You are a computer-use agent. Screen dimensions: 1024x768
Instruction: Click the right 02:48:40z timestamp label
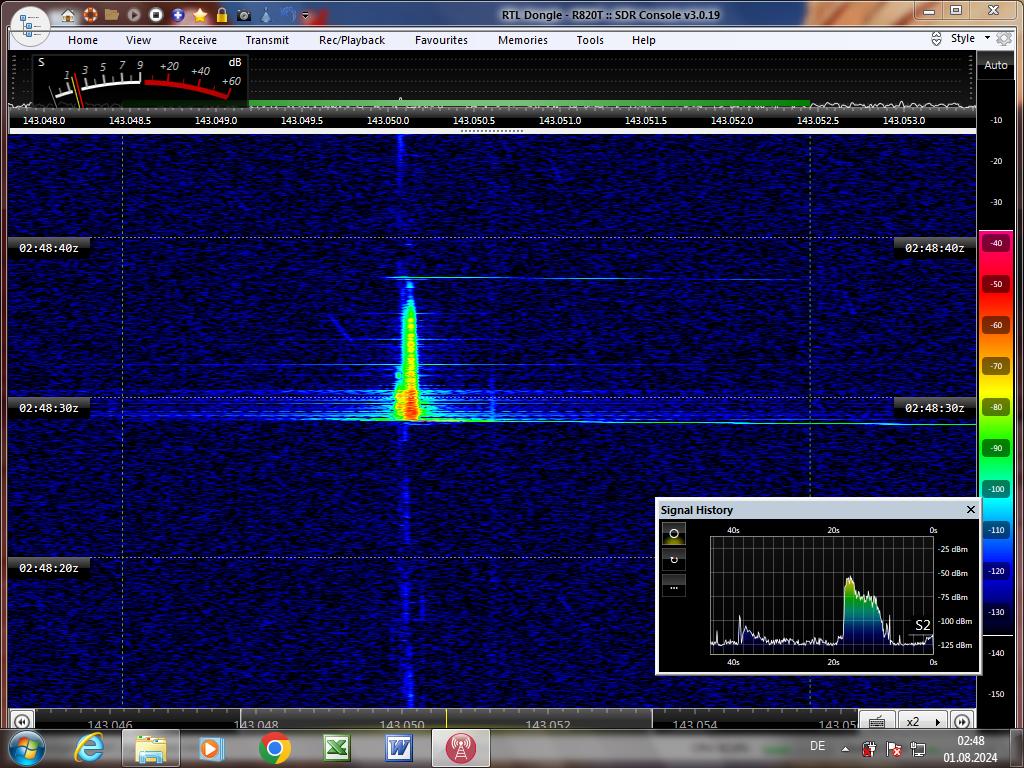(935, 248)
